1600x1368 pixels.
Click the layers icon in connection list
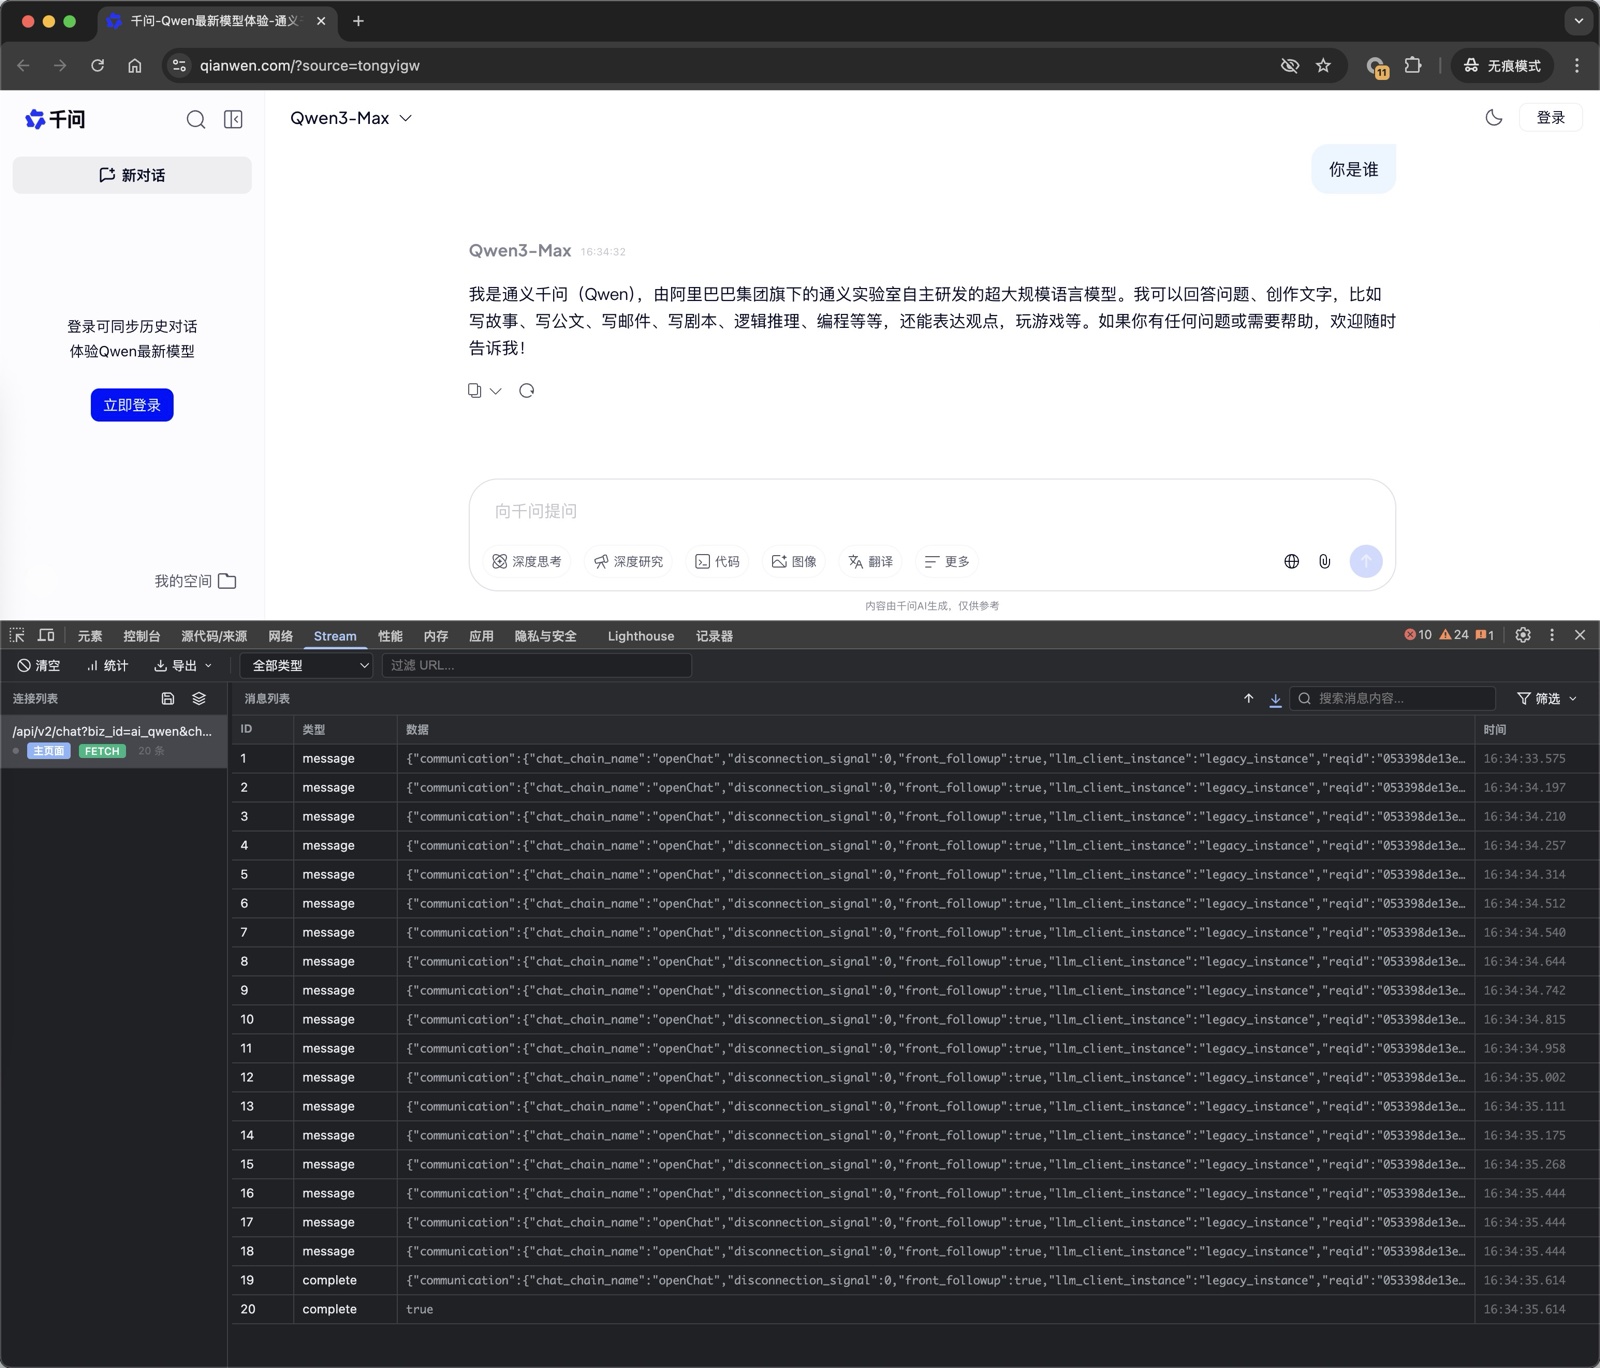pyautogui.click(x=199, y=699)
